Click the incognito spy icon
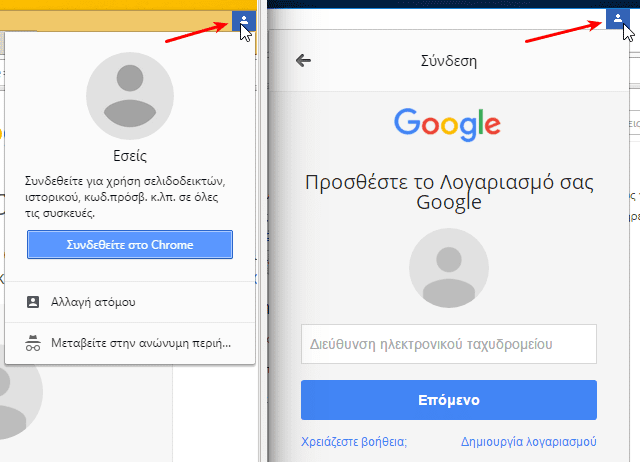Screen dimensions: 640x462 point(33,343)
